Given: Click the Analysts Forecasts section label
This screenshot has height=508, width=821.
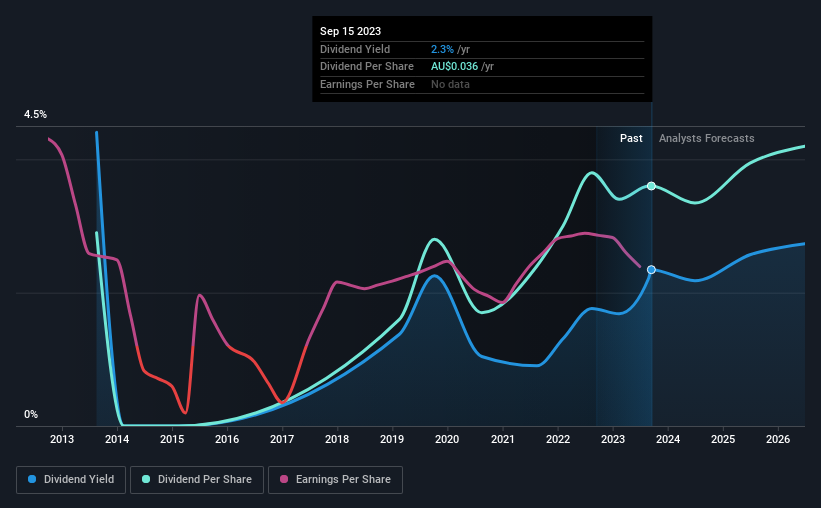Looking at the screenshot, I should coord(706,138).
